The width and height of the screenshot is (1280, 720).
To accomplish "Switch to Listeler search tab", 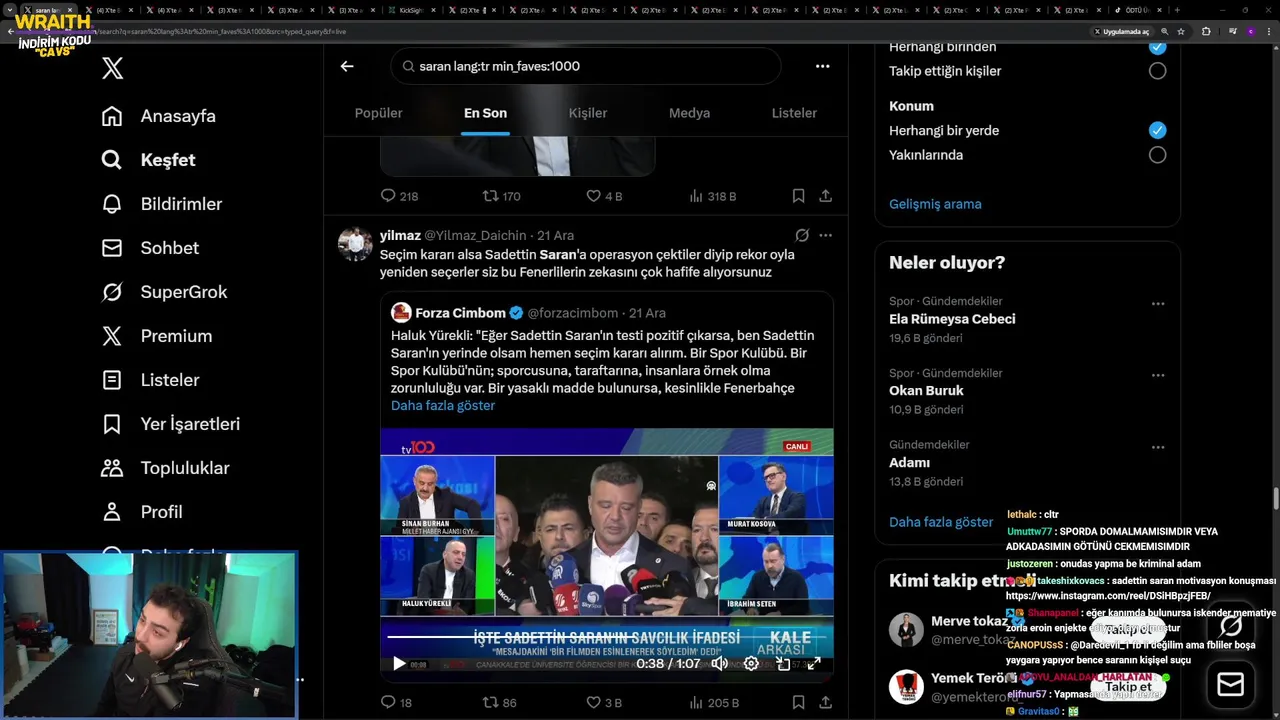I will pyautogui.click(x=794, y=113).
